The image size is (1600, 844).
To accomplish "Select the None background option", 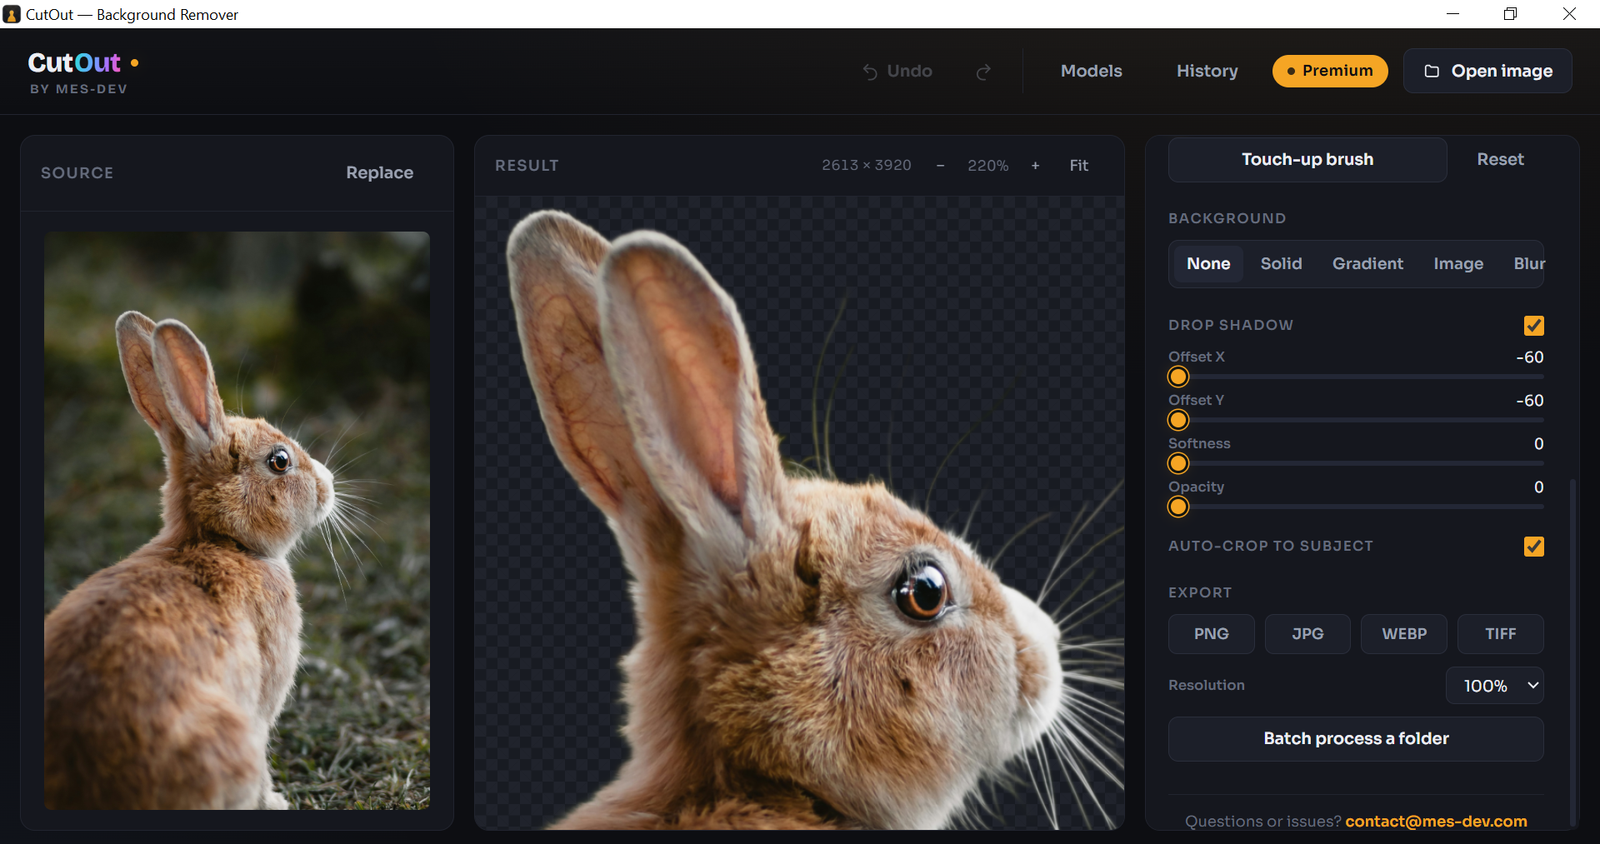I will click(1208, 264).
